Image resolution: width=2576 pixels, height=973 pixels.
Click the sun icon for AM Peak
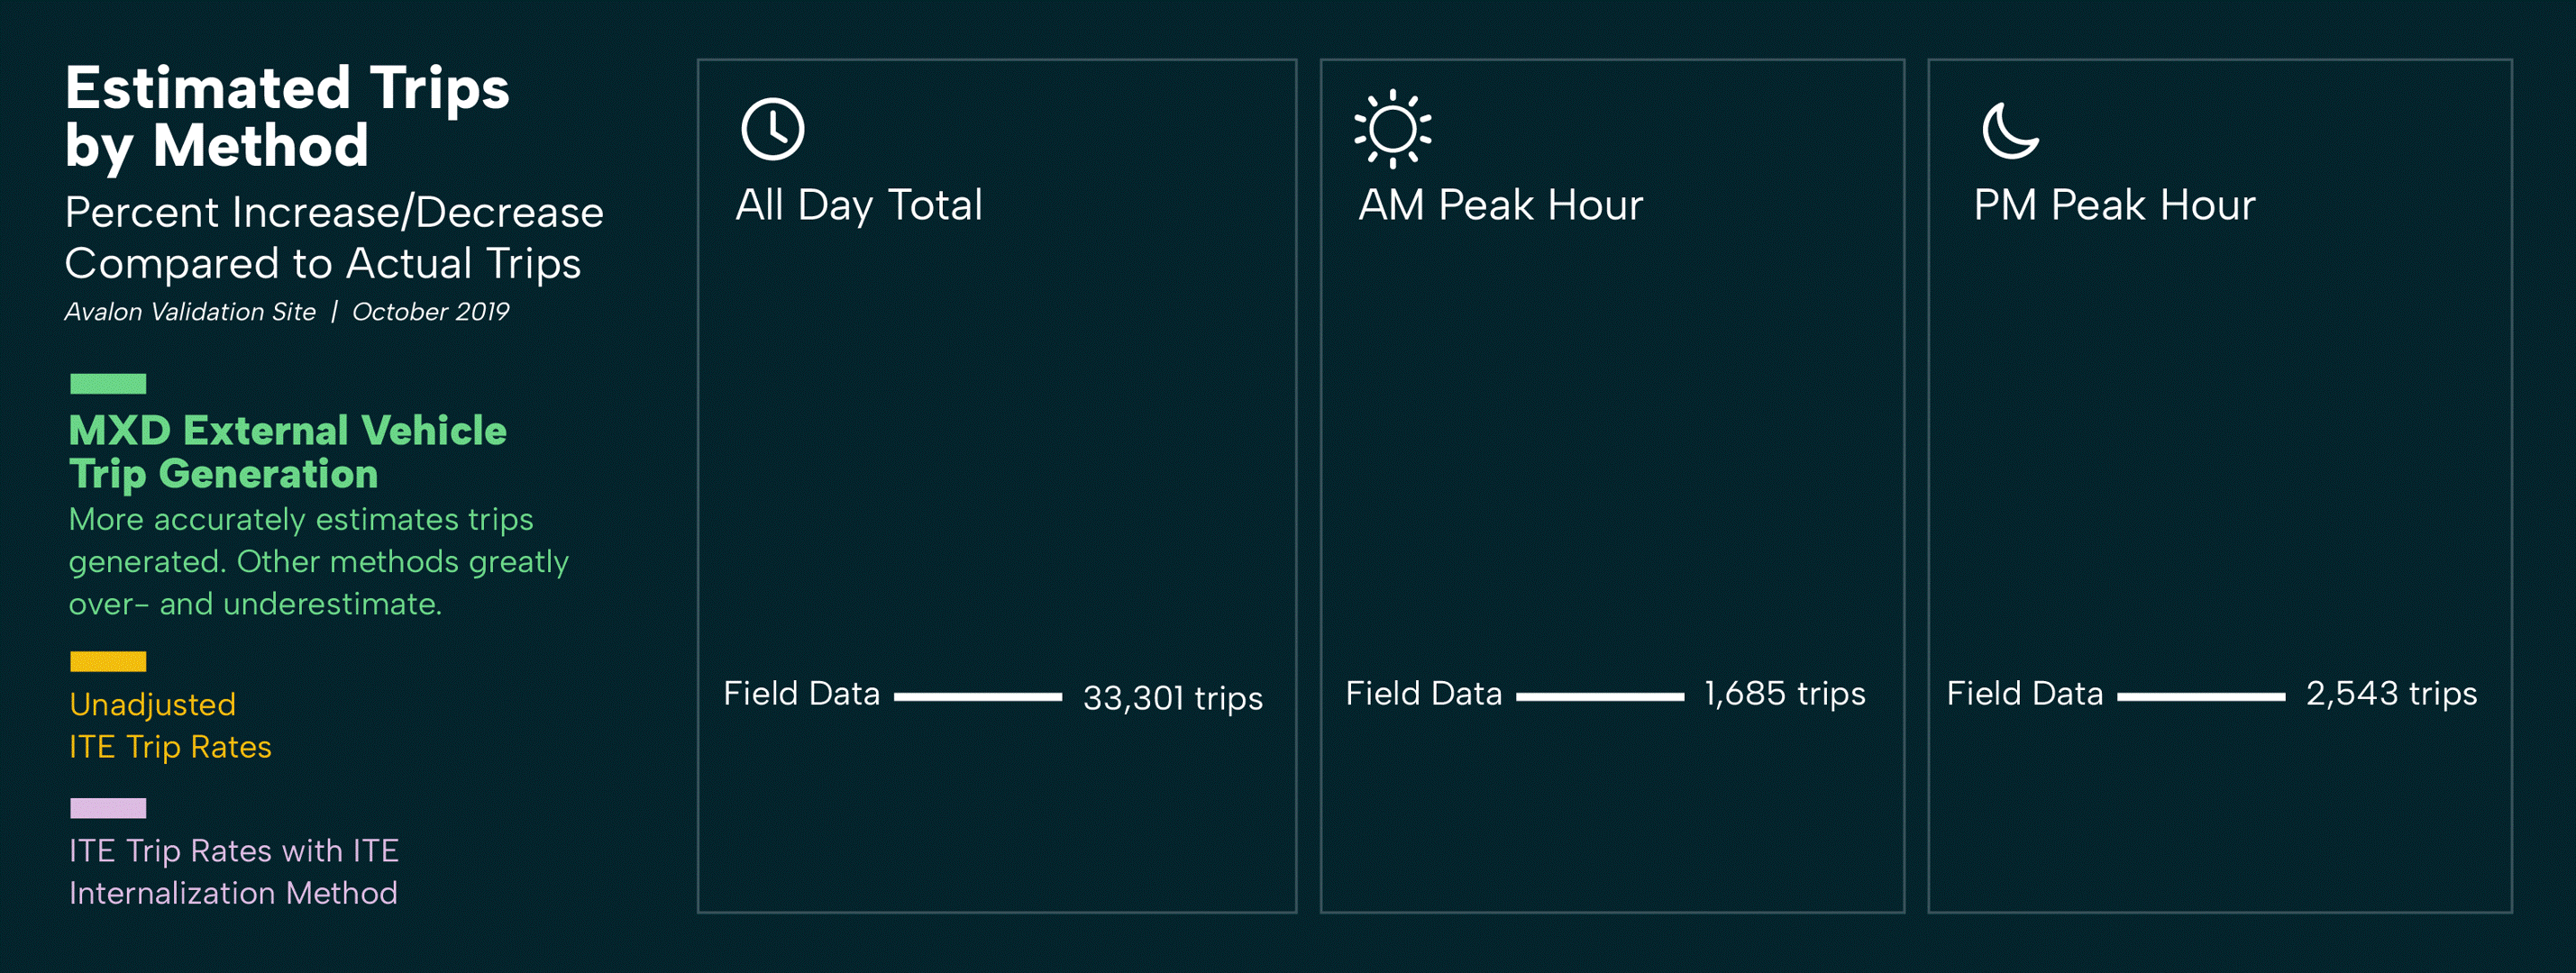[1392, 129]
